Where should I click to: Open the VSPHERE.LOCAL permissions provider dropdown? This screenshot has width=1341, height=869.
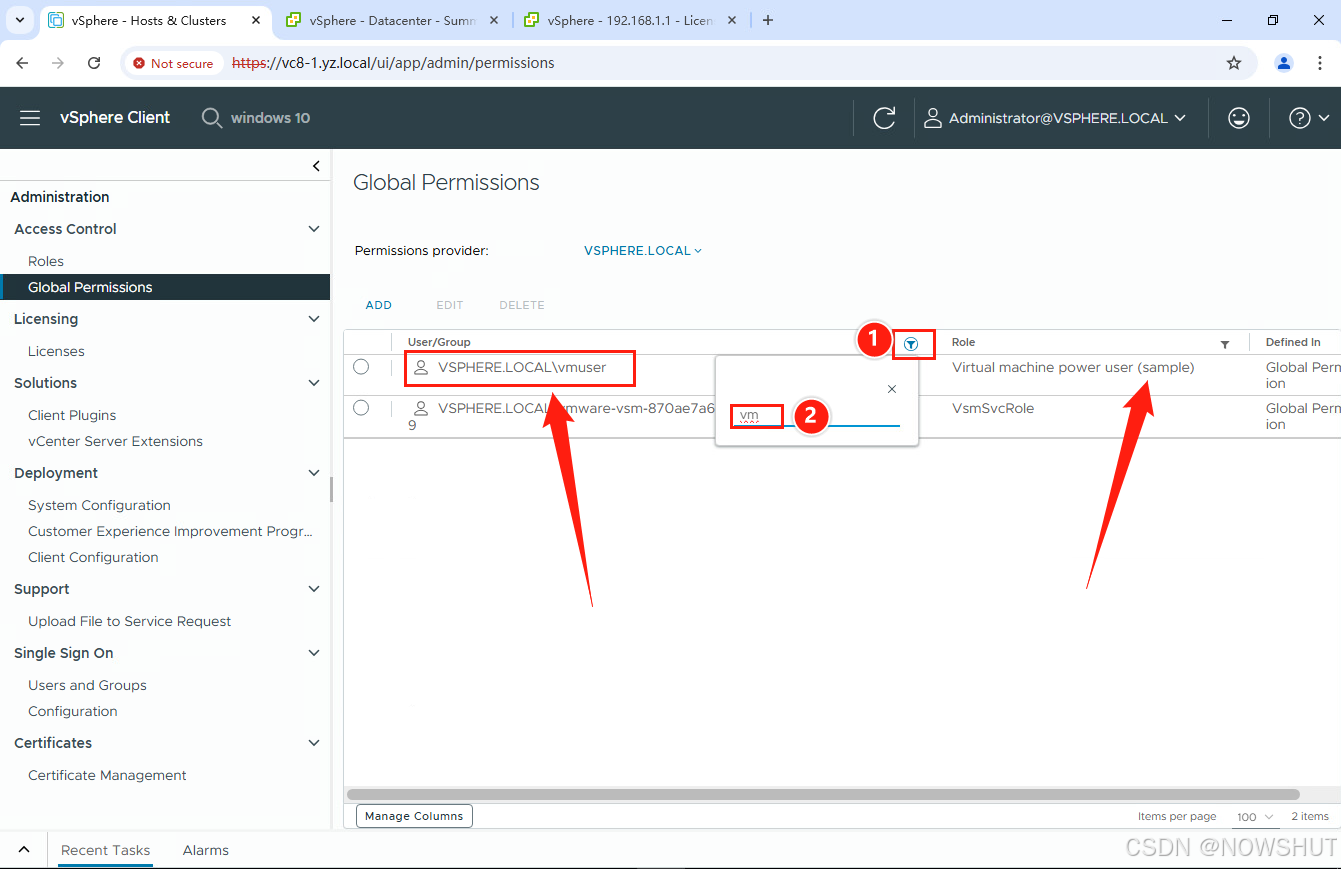[643, 251]
